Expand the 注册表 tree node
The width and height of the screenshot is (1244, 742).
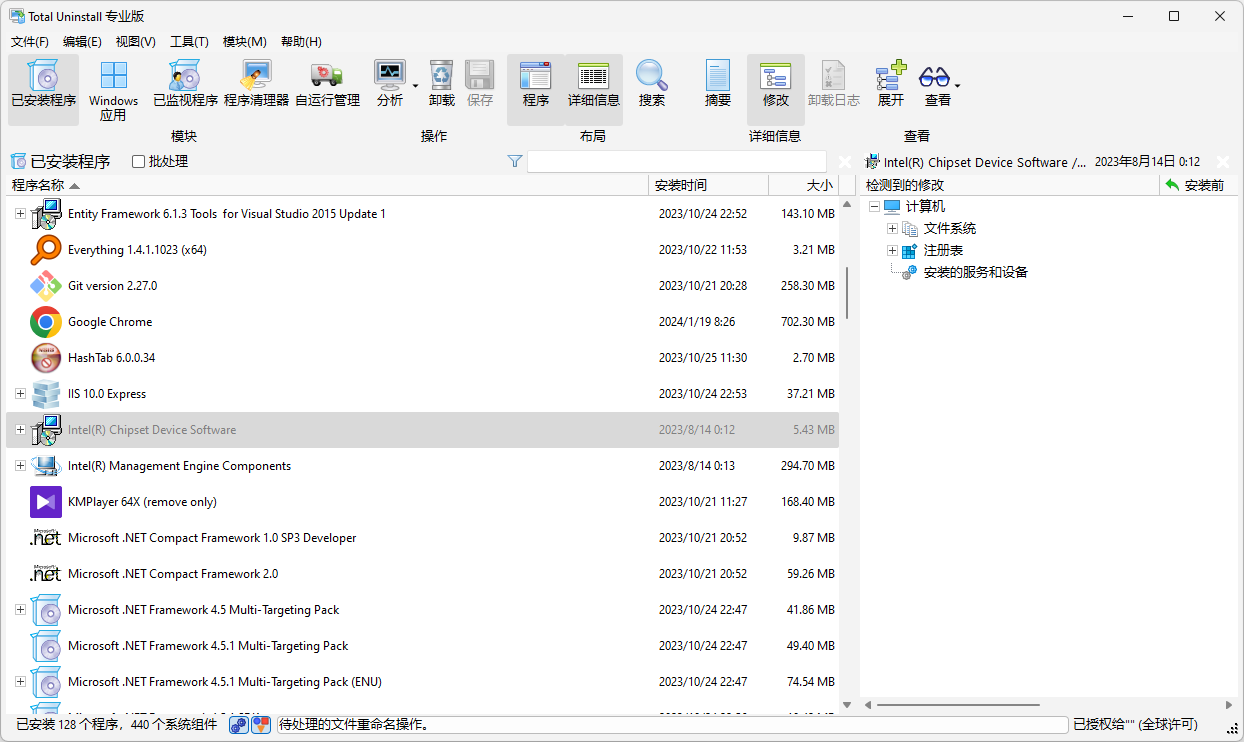(893, 251)
